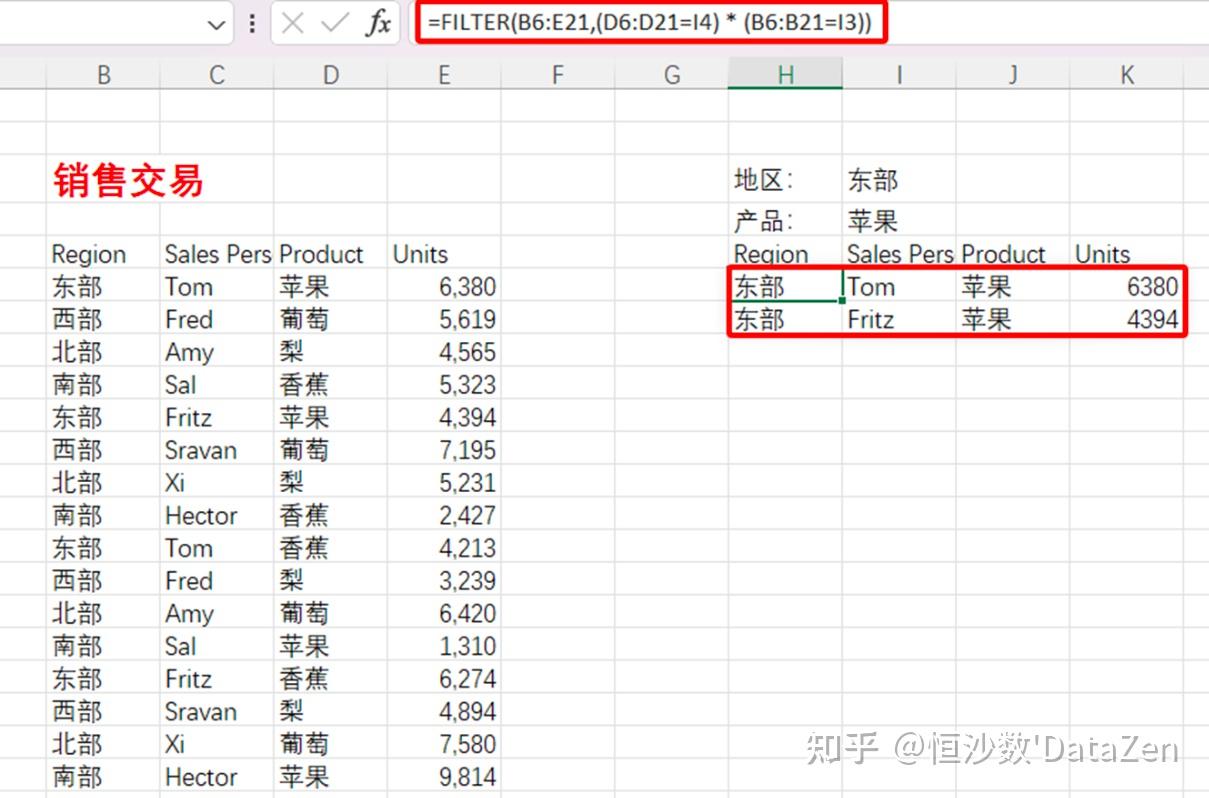Open the Name Box dropdown arrow
This screenshot has width=1209, height=798.
(217, 24)
